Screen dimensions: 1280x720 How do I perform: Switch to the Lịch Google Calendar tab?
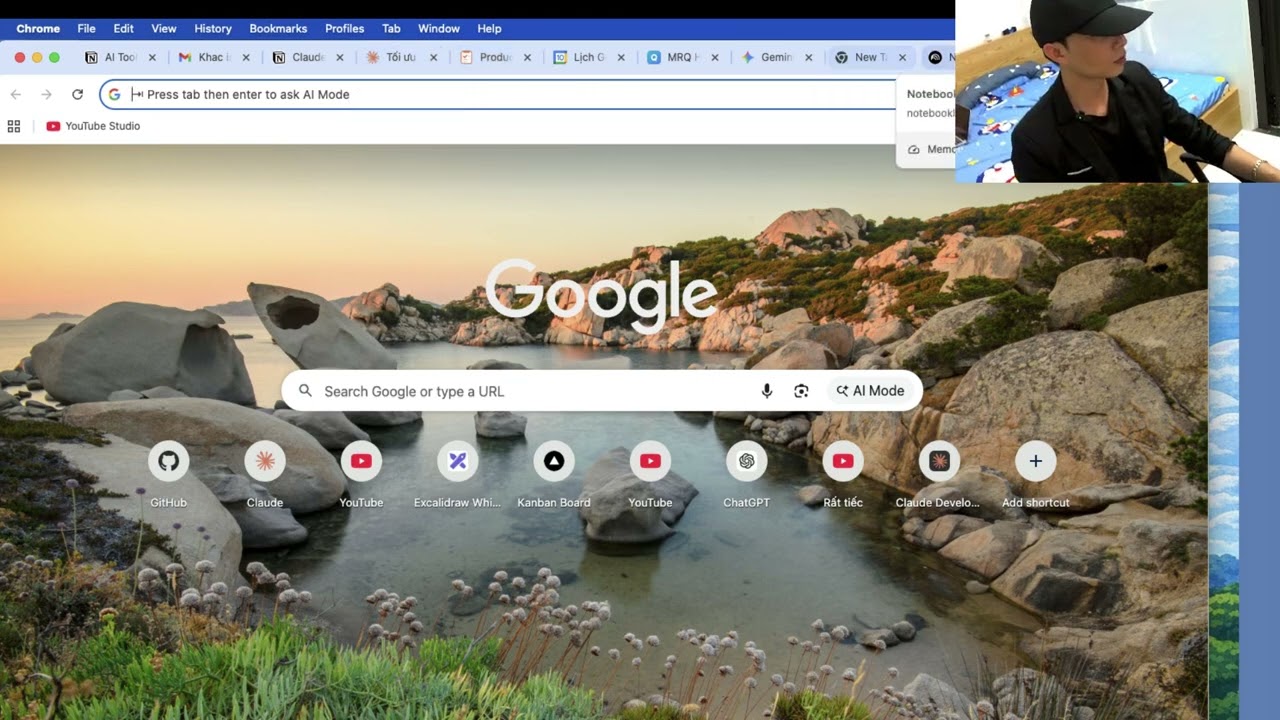pos(588,57)
